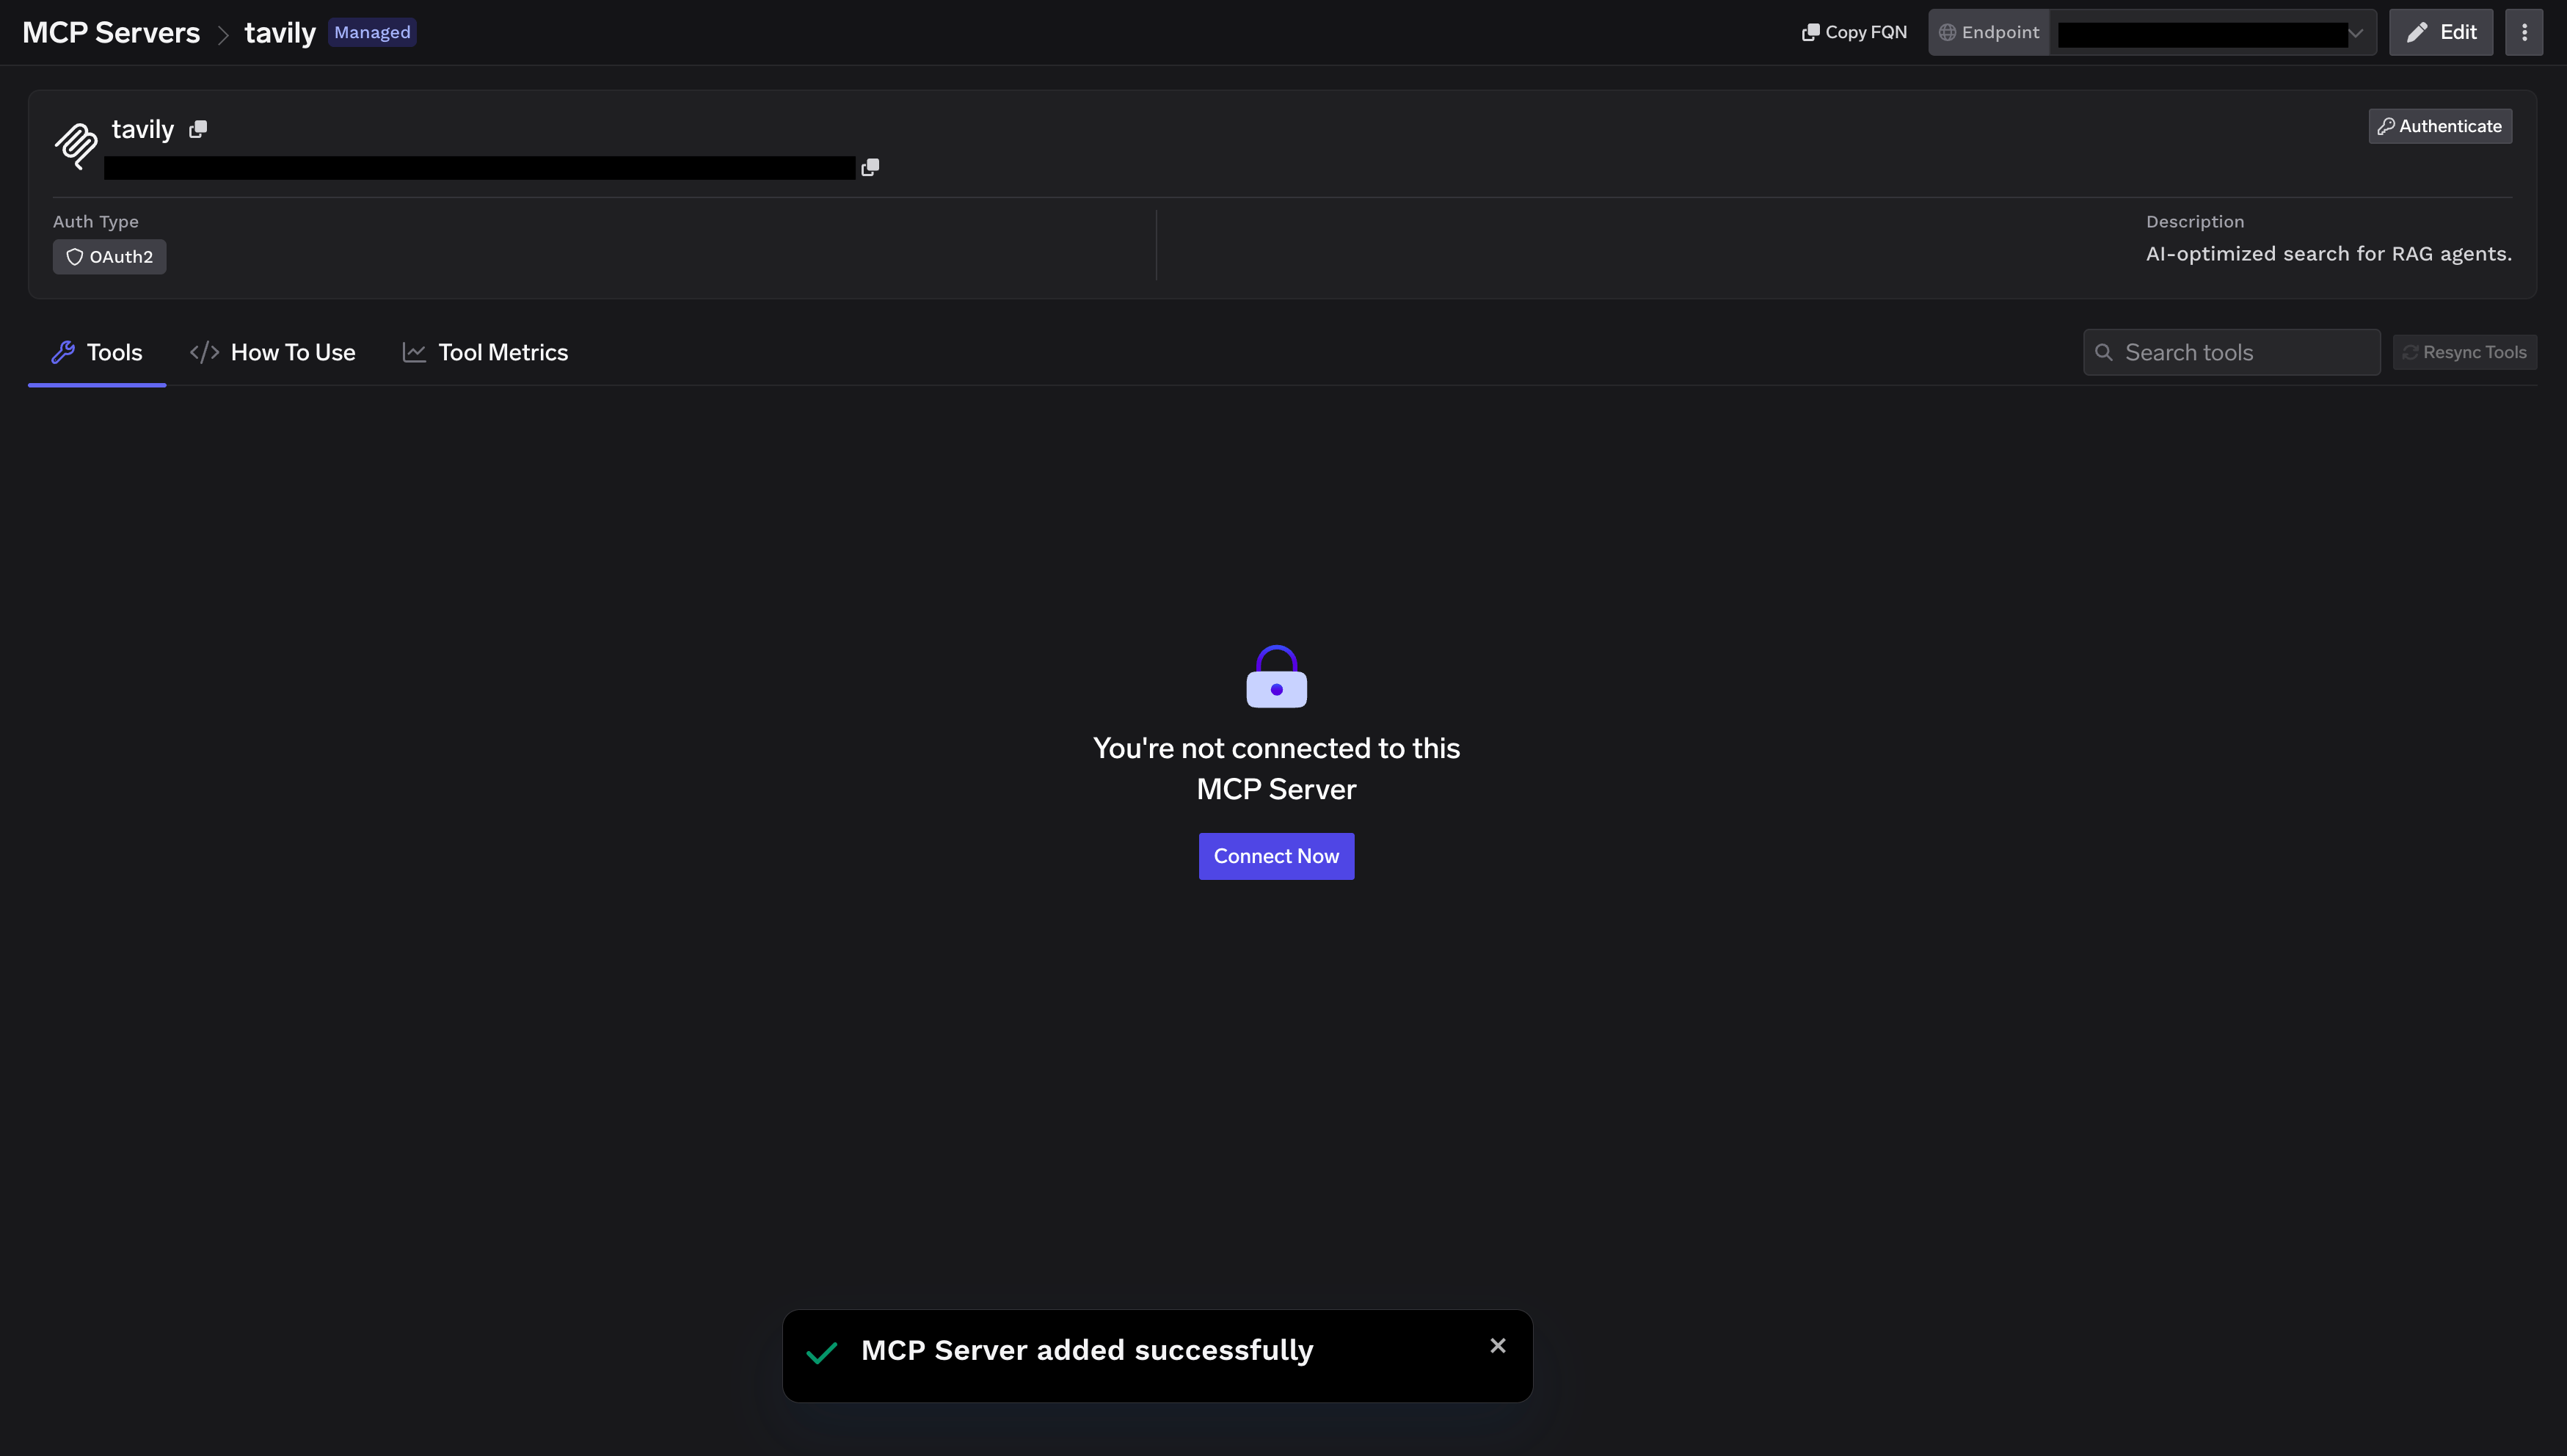Screen dimensions: 2567x1456
Task: Copy the redacted server URL icon
Action: tap(870, 167)
